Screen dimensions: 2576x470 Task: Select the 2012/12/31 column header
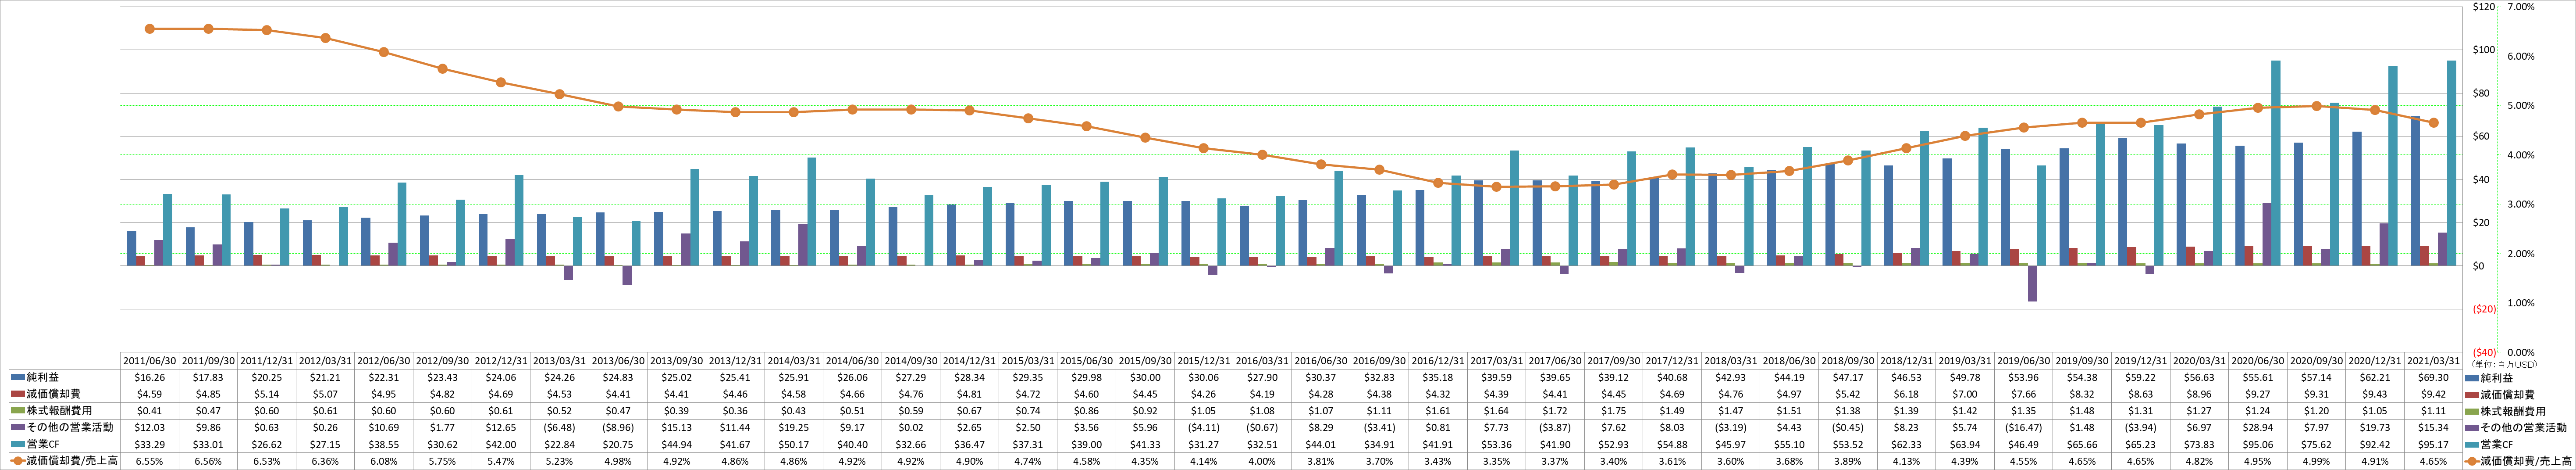[x=501, y=361]
